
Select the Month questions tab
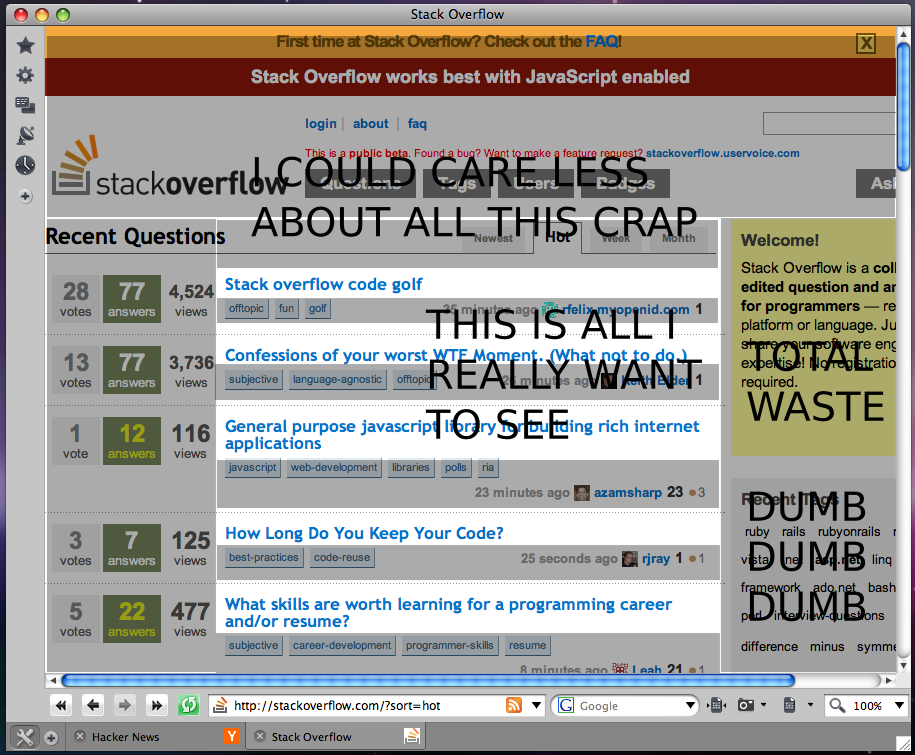[679, 239]
